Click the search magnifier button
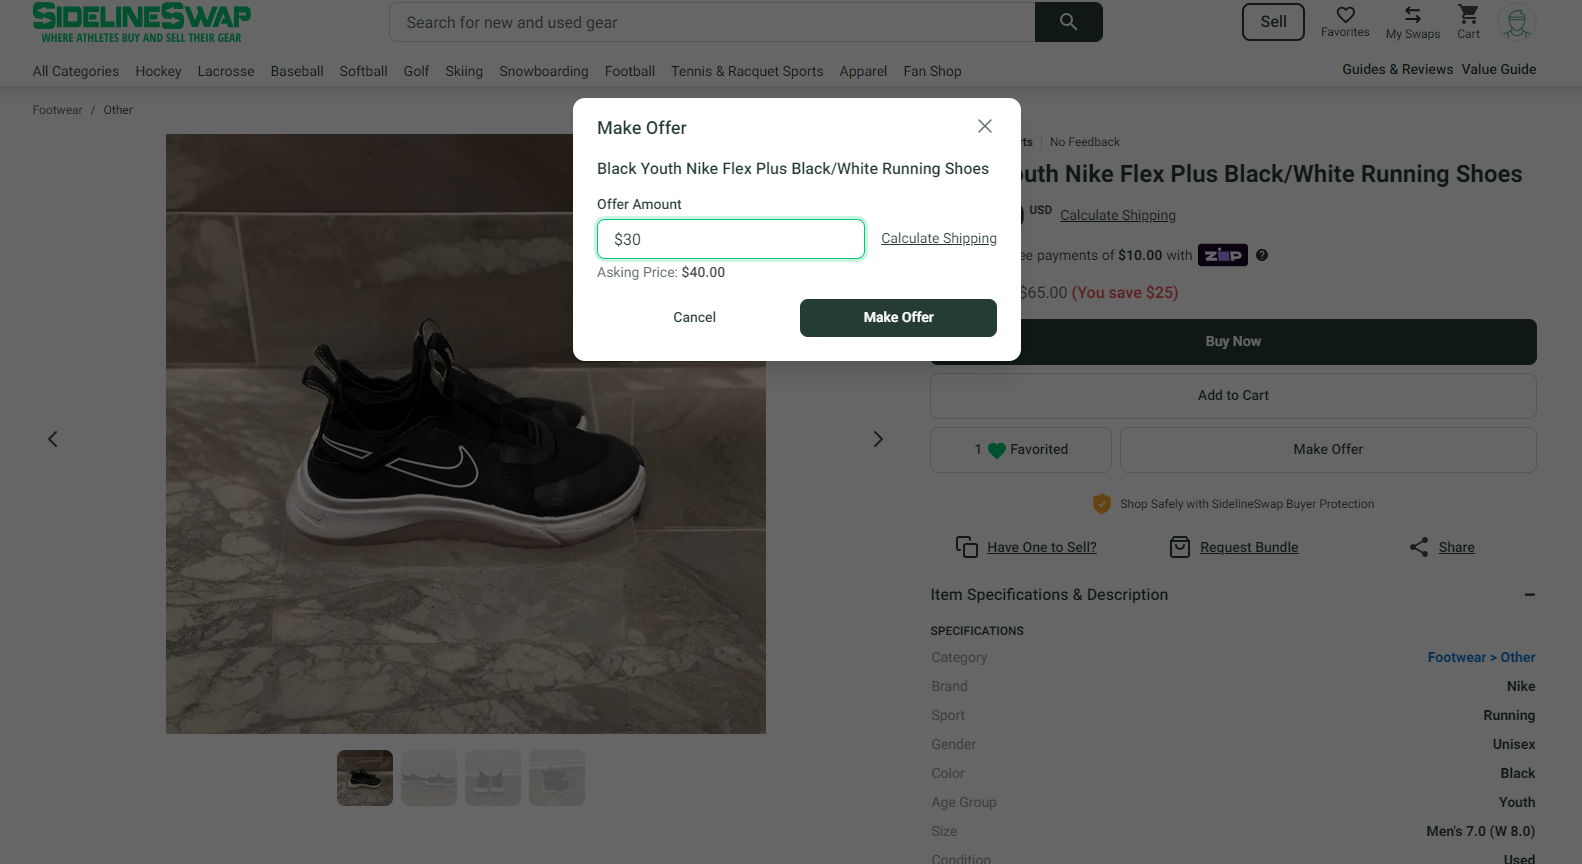This screenshot has width=1582, height=864. tap(1068, 22)
